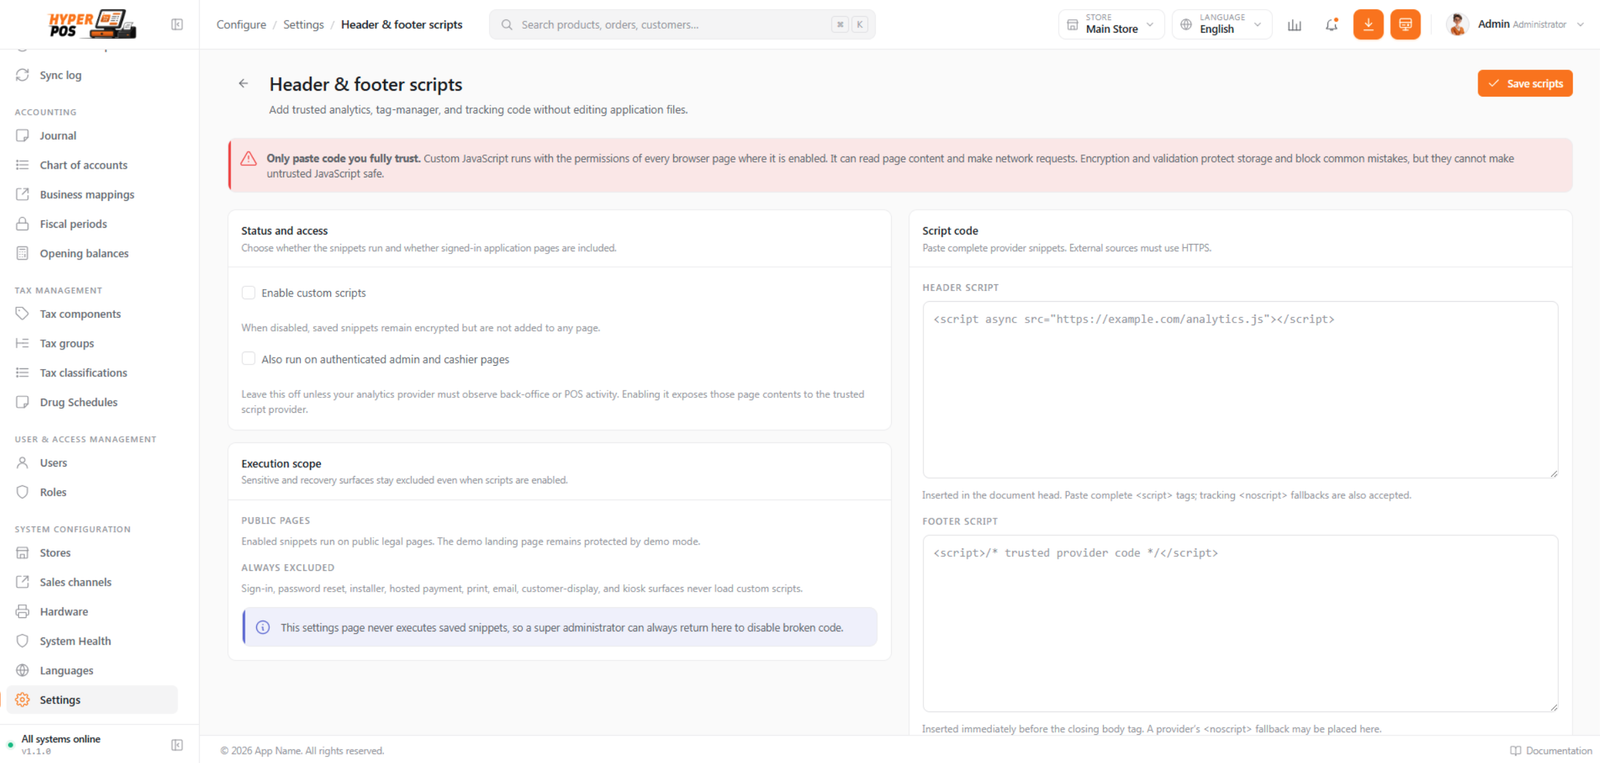
Task: Click the search shortcut K key badge
Action: [859, 25]
